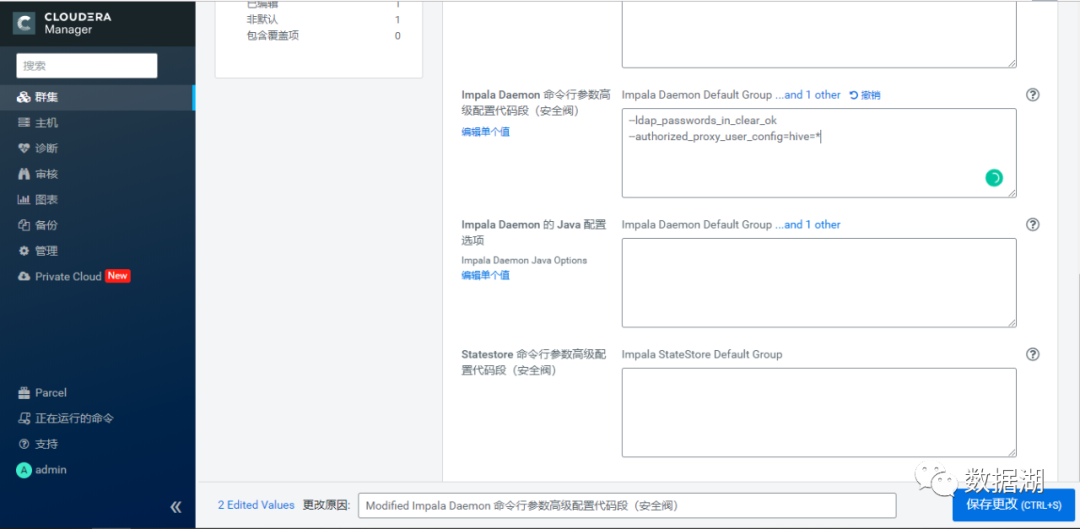Click the --authorized_proxy_user_config=hive=* line
The image size is (1080, 529).
pos(725,136)
